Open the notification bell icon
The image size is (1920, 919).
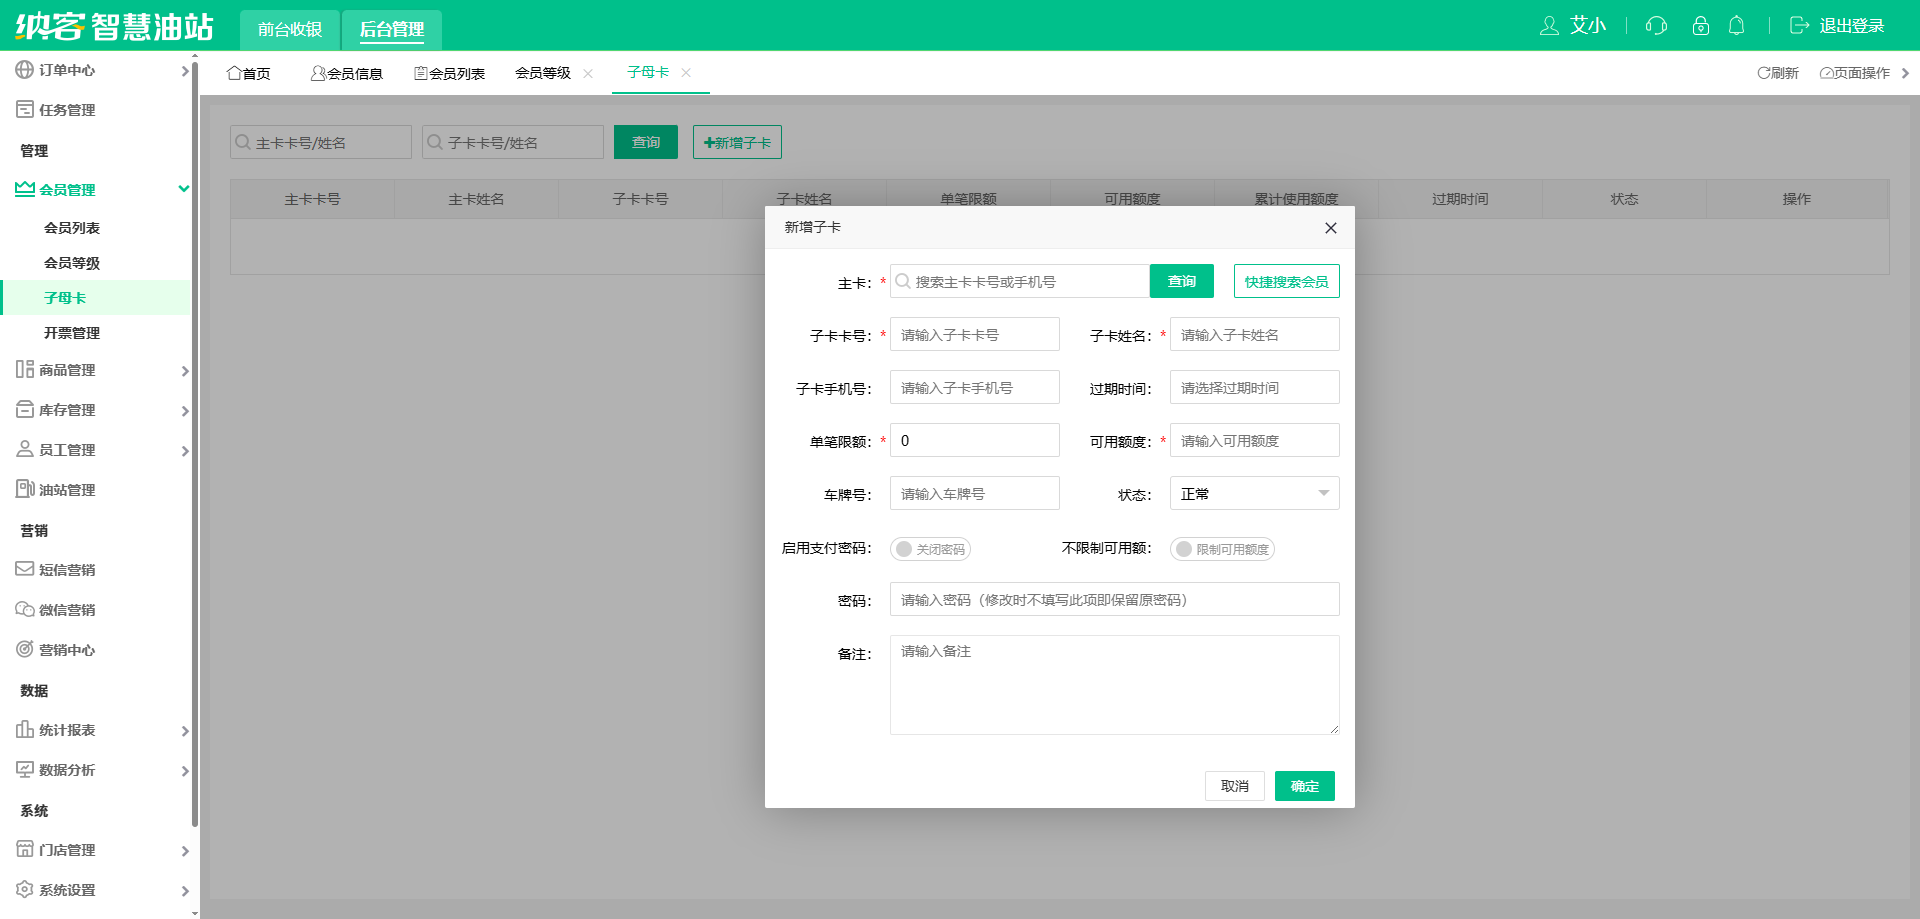[x=1737, y=26]
